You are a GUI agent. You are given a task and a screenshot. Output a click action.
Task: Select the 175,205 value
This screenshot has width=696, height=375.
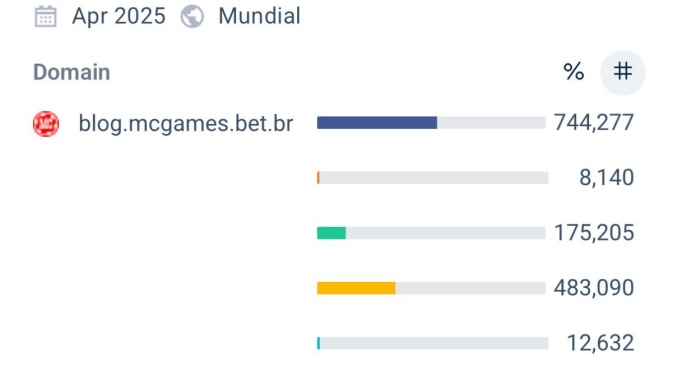[594, 233]
